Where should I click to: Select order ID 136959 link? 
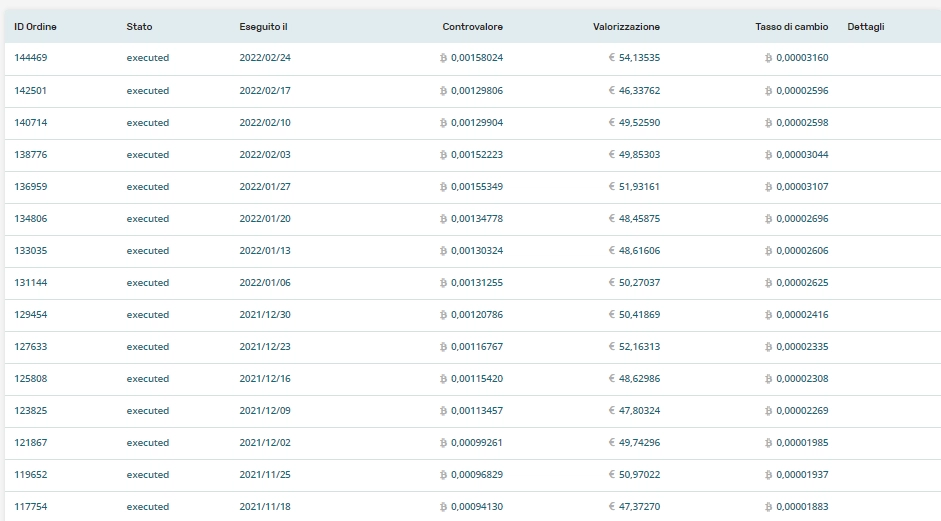click(x=31, y=187)
